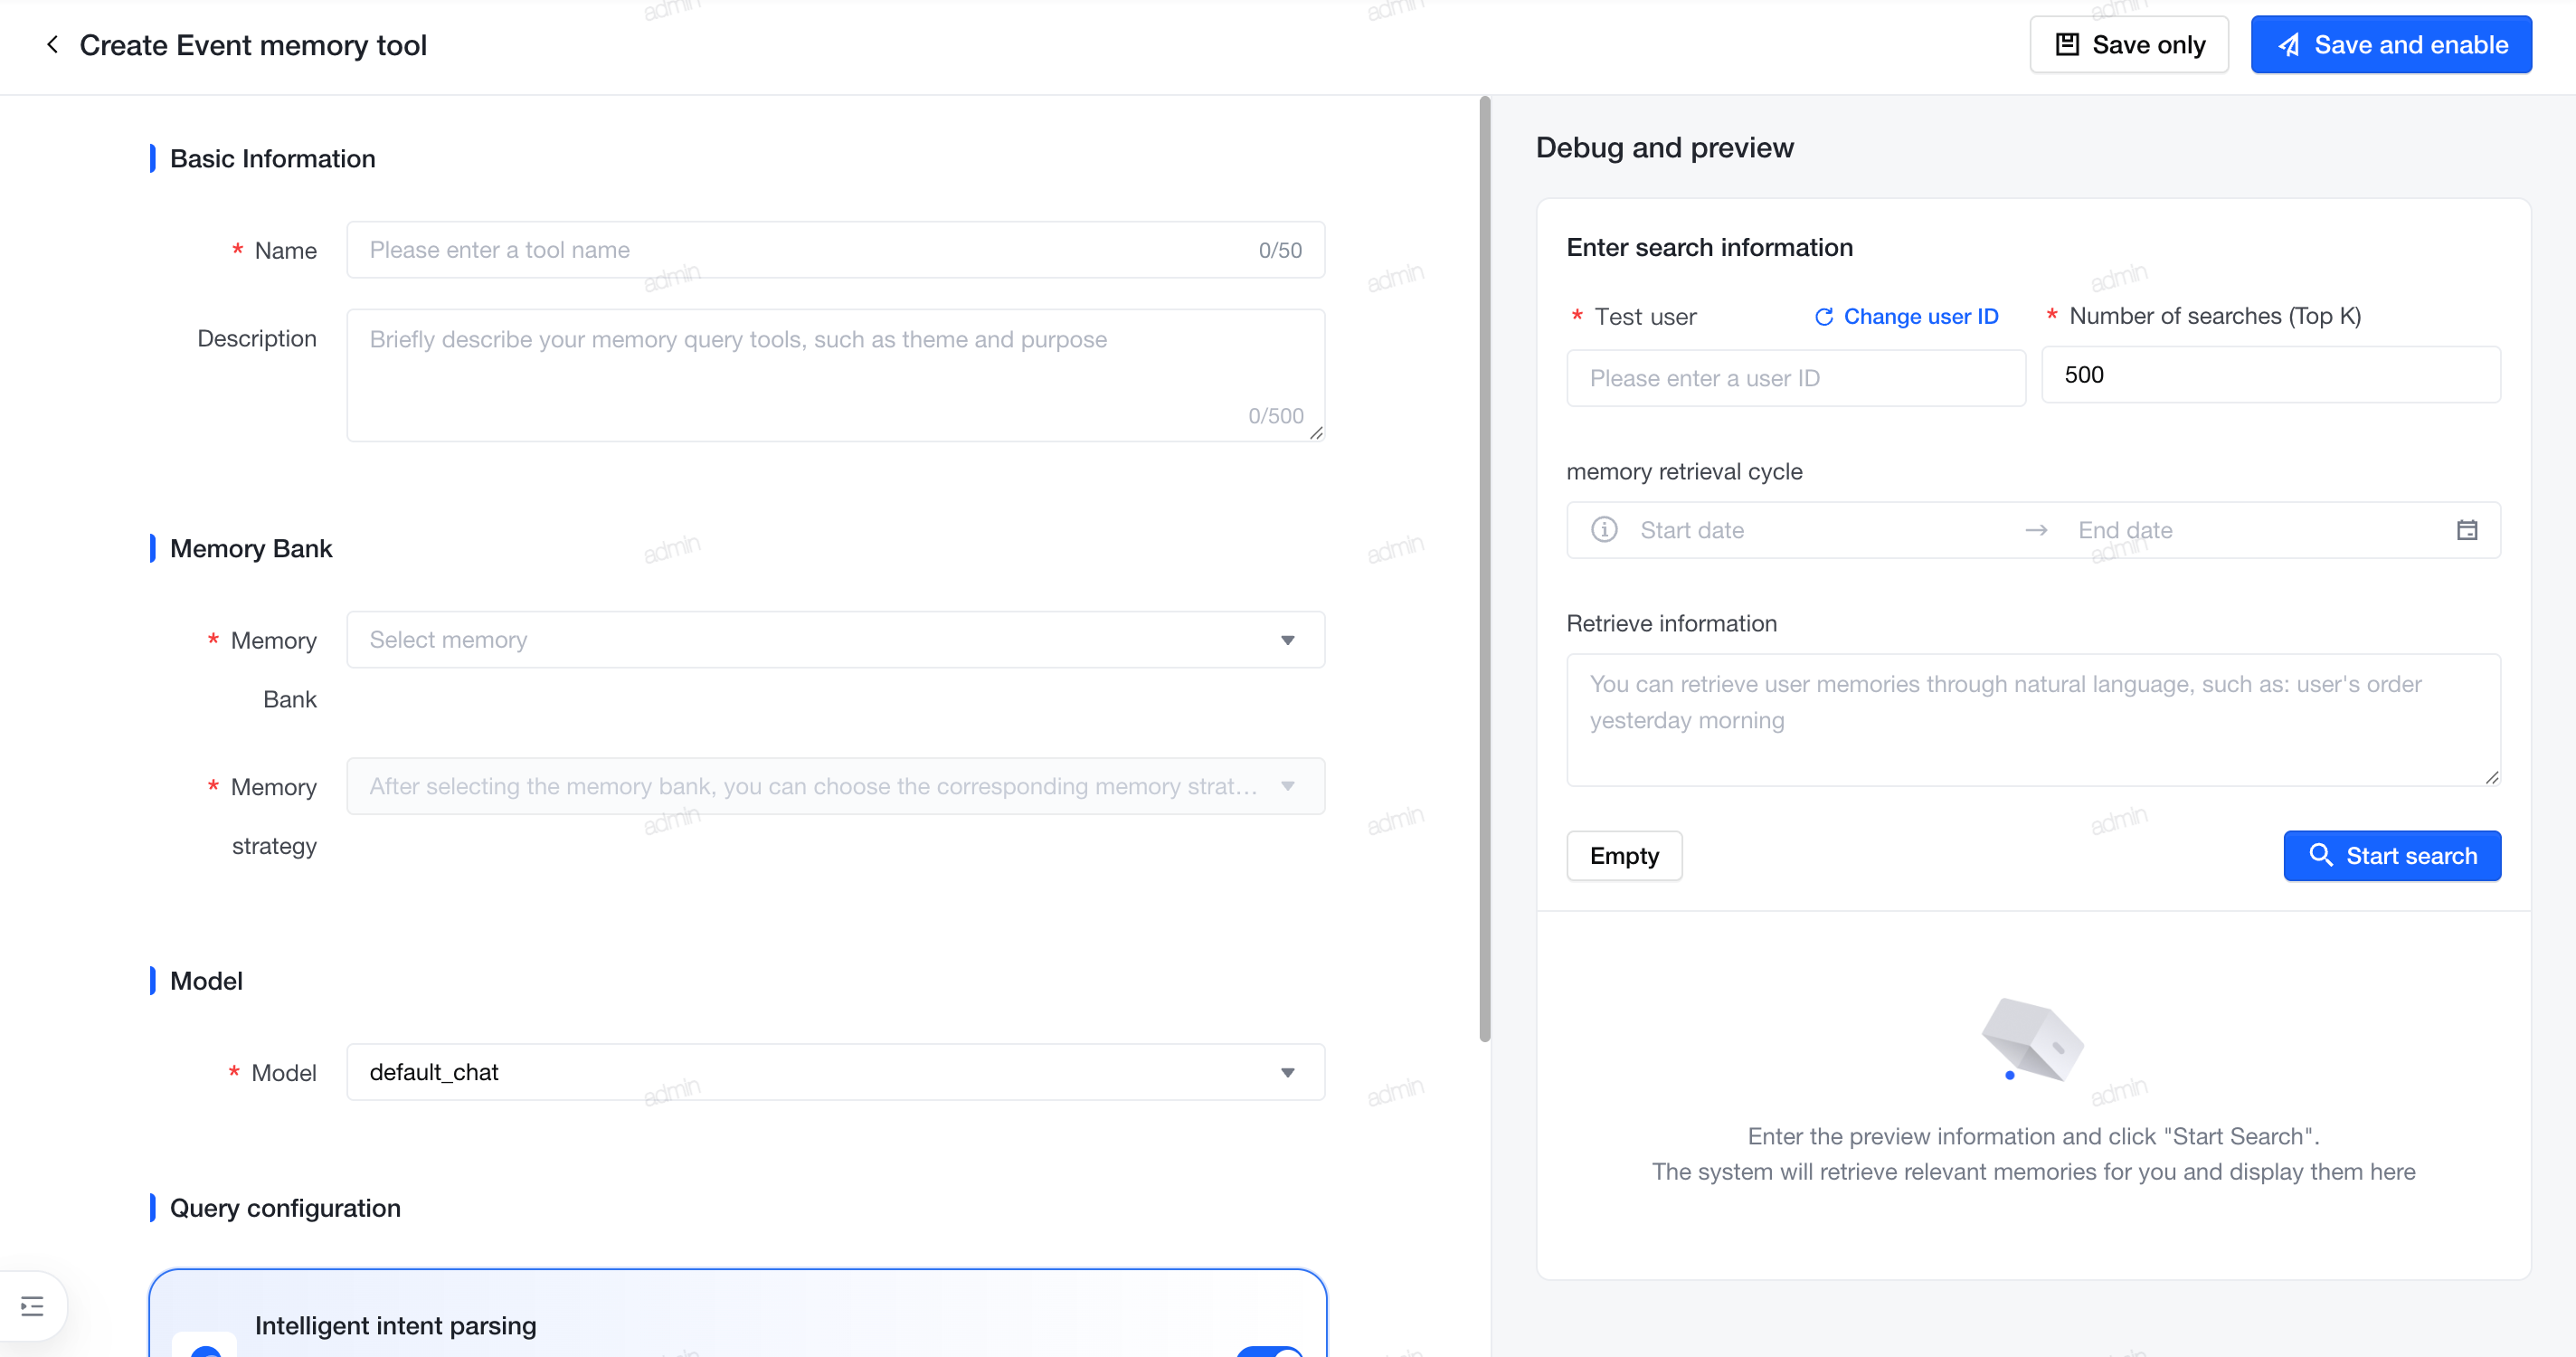Expand the Memory strategy dropdown
Screen dimensions: 2576x1357
836,786
